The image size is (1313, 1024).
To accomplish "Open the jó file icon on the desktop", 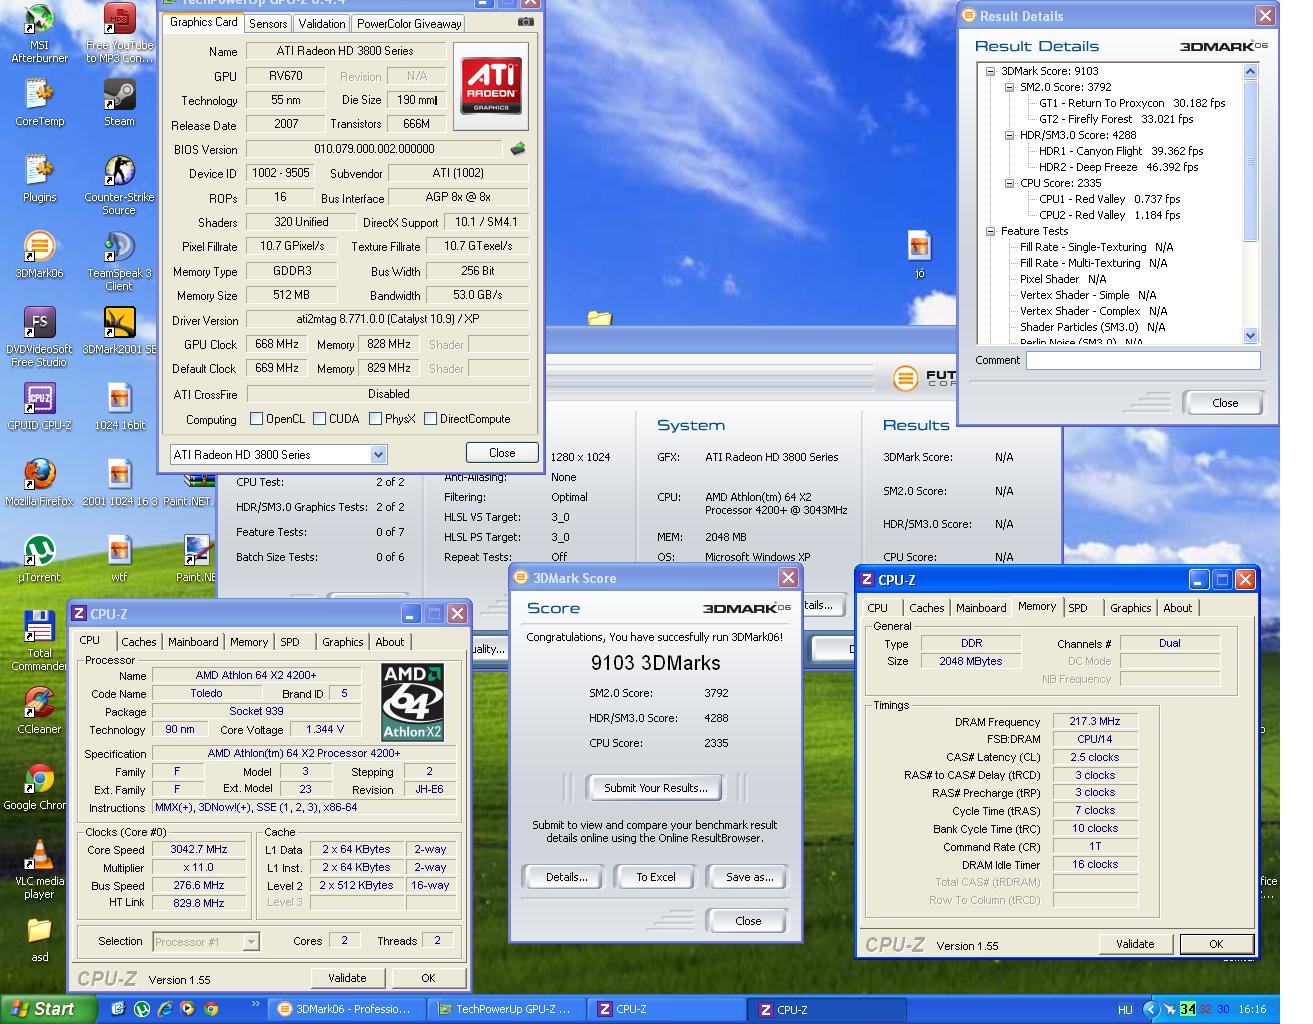I will click(x=919, y=255).
